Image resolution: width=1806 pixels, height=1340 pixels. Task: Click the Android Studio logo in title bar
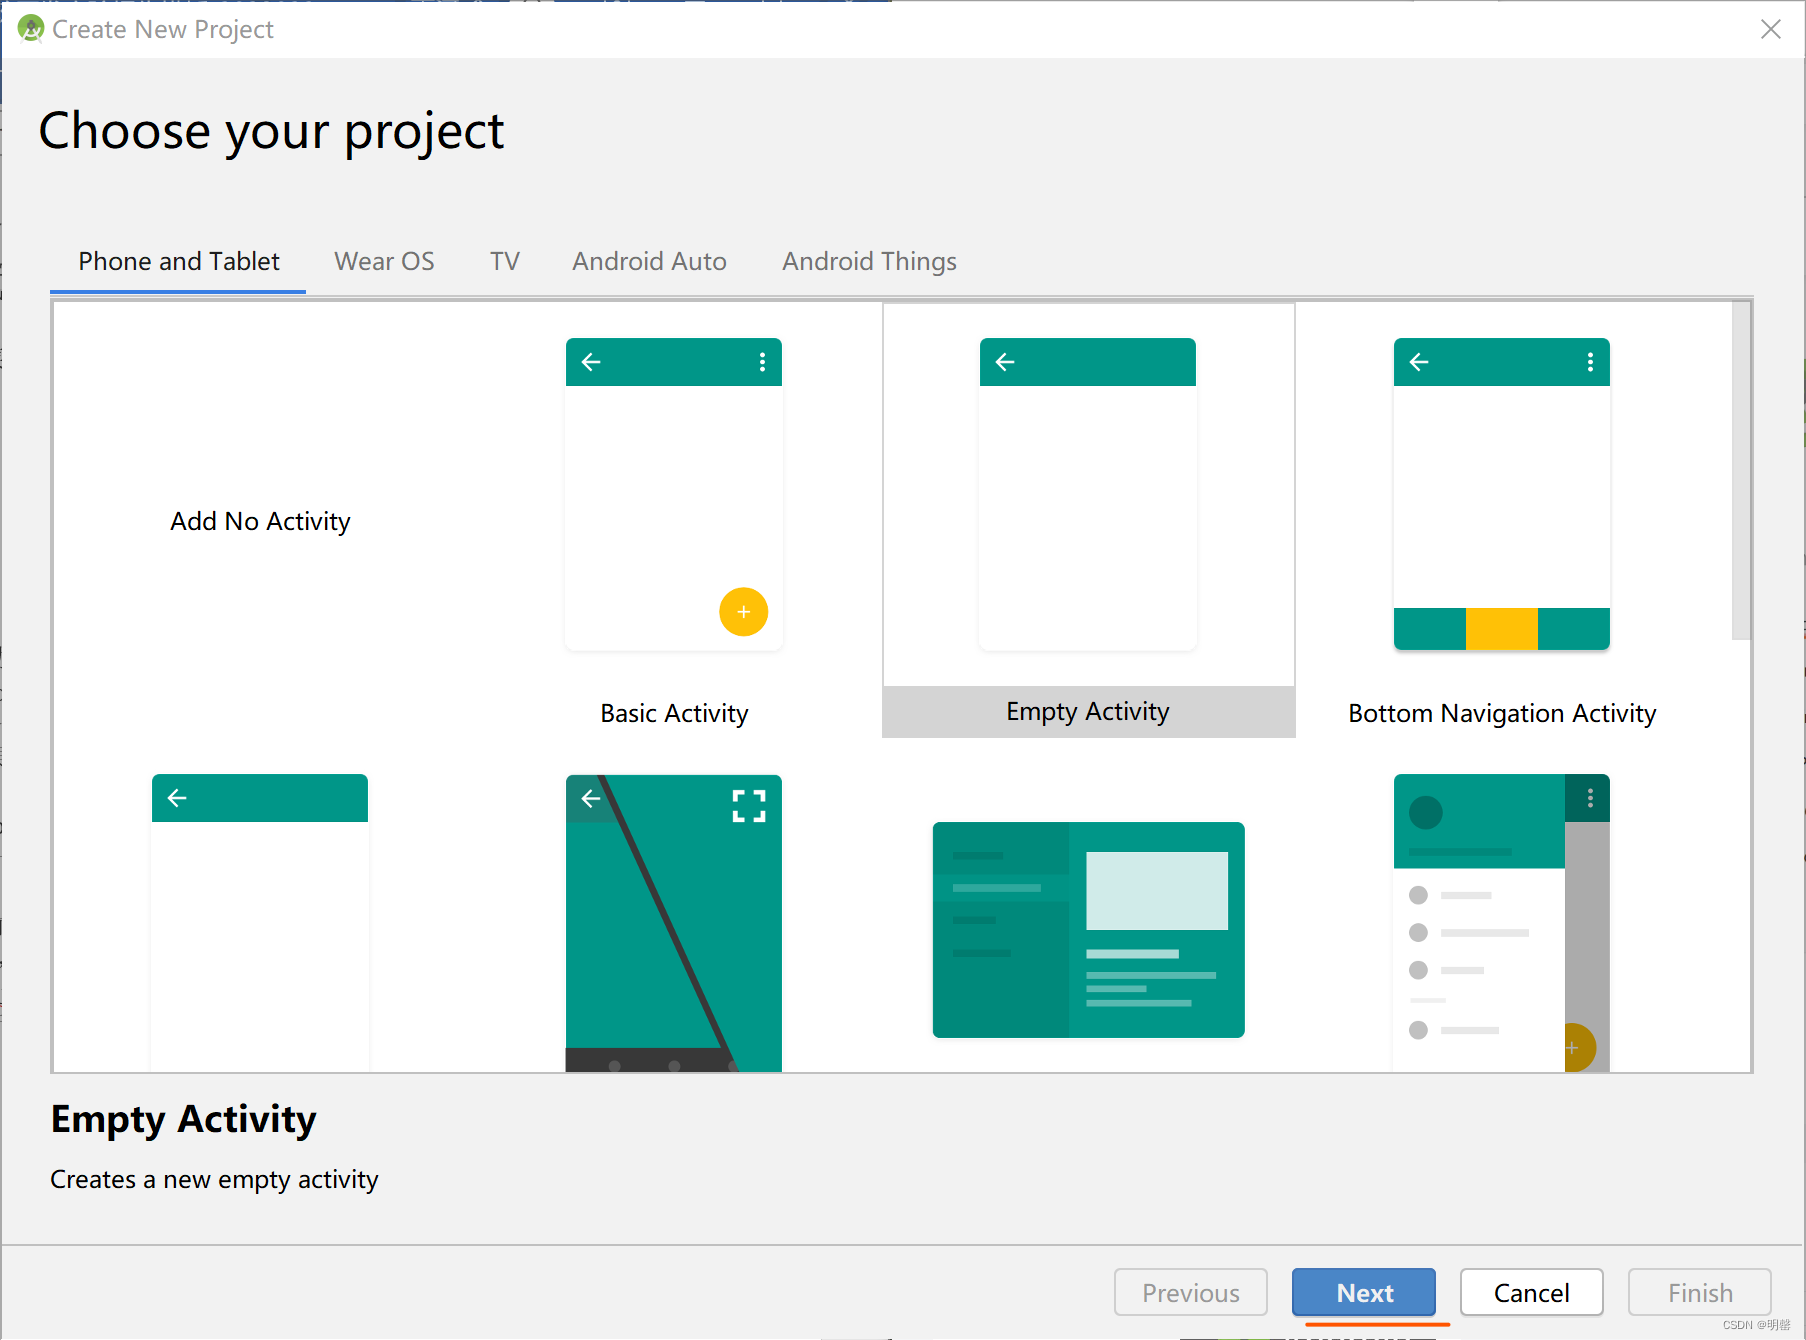click(31, 29)
